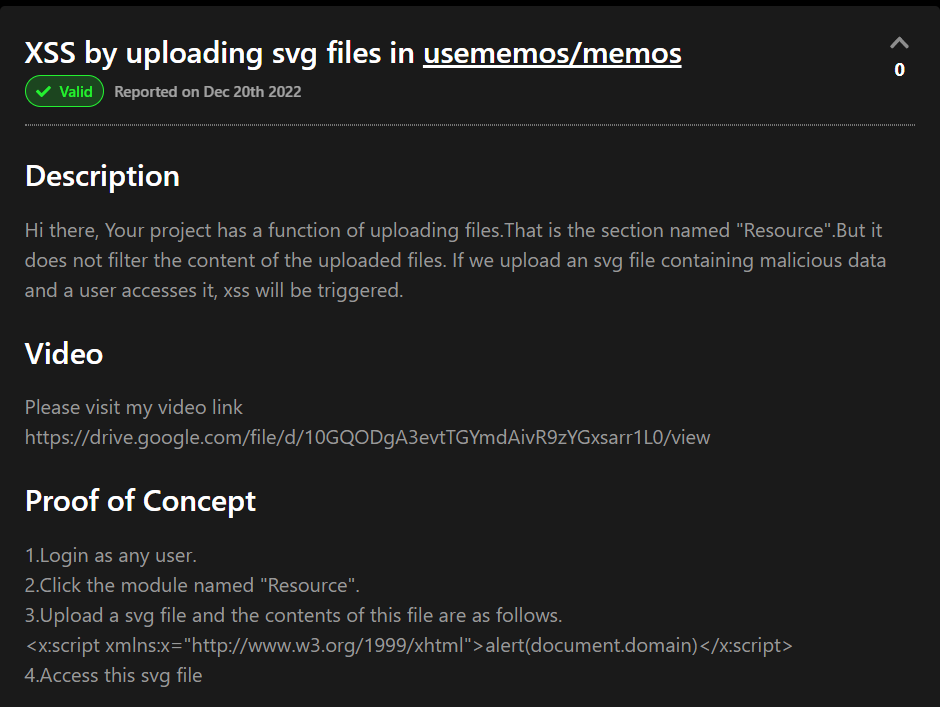Click the line starting 'does not filter'

[456, 260]
